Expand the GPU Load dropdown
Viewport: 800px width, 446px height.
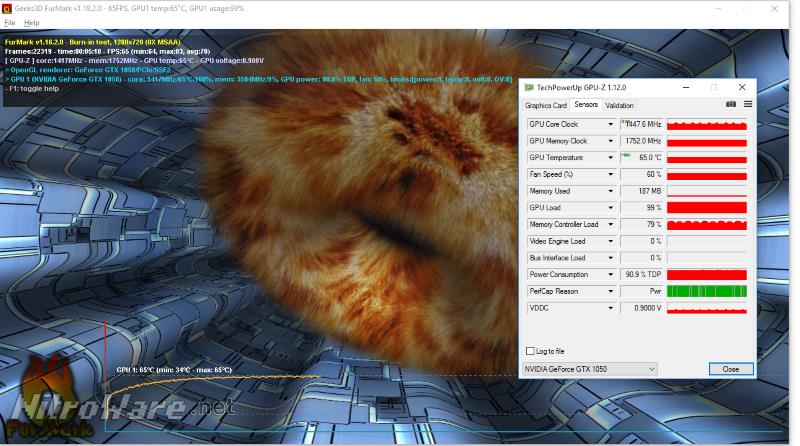[x=610, y=208]
